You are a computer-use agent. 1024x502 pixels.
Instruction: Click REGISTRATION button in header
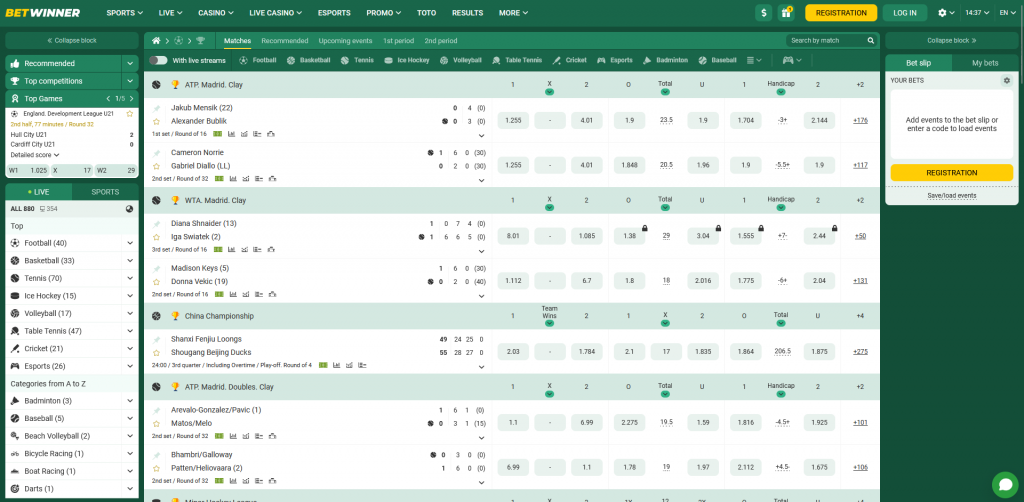841,12
